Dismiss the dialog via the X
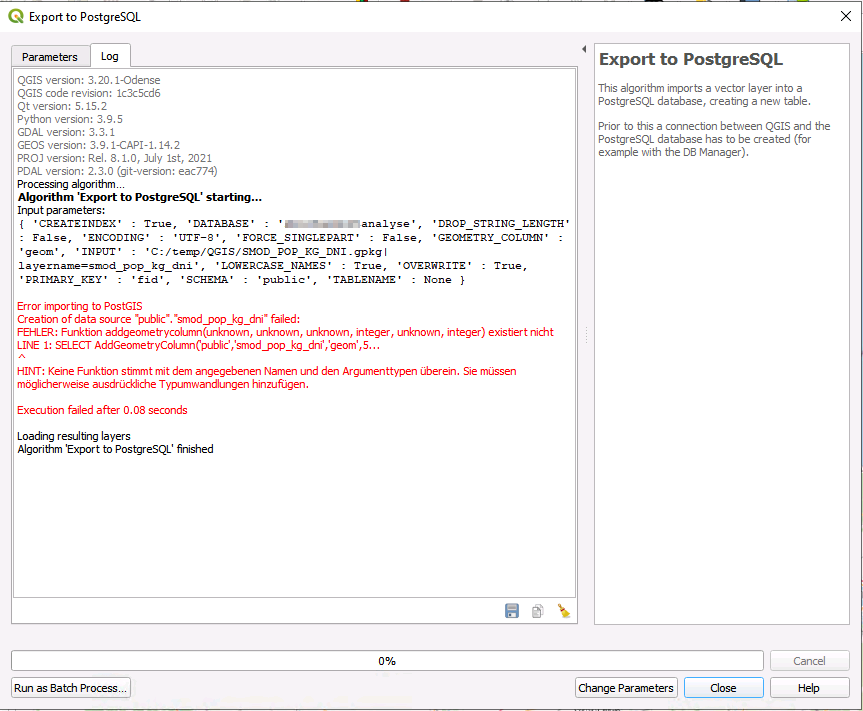Image resolution: width=863 pixels, height=711 pixels. [x=845, y=16]
